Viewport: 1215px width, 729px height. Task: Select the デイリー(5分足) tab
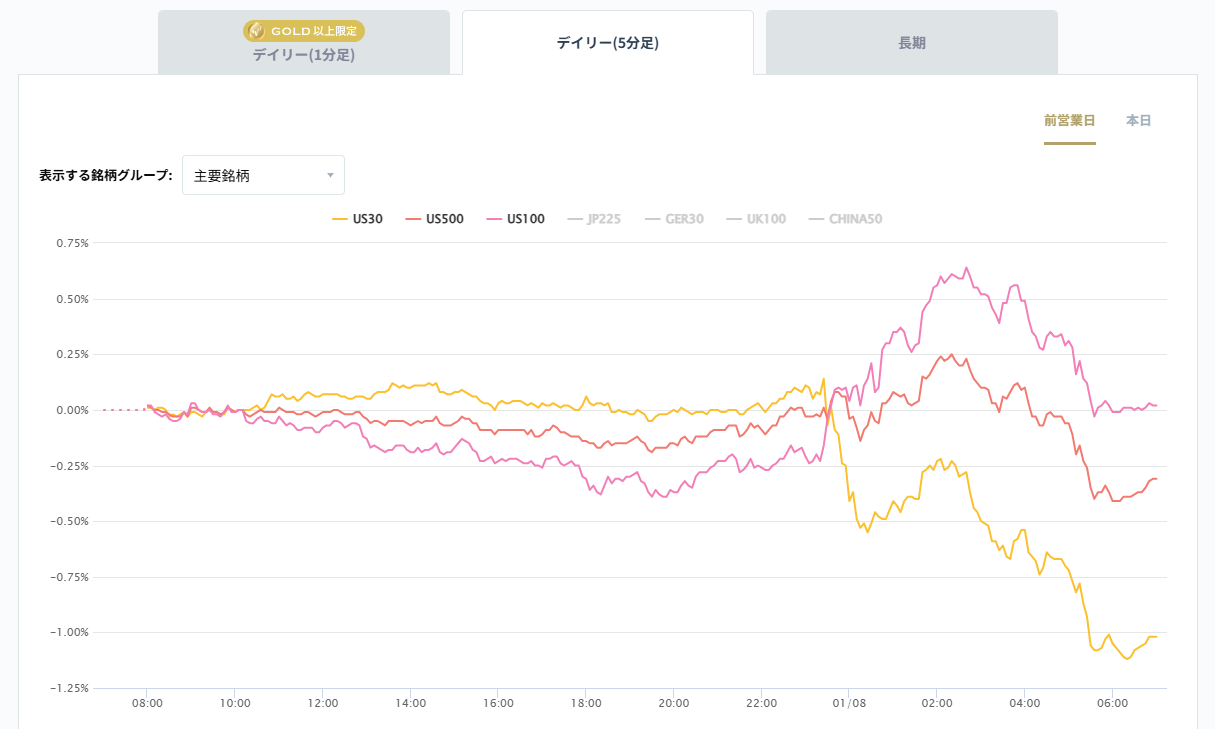[x=607, y=43]
